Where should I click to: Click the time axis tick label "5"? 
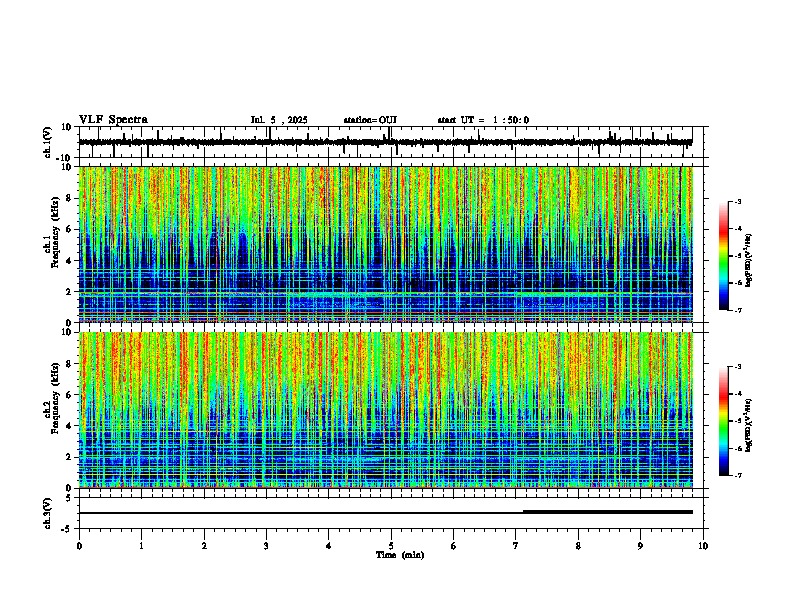pyautogui.click(x=391, y=546)
